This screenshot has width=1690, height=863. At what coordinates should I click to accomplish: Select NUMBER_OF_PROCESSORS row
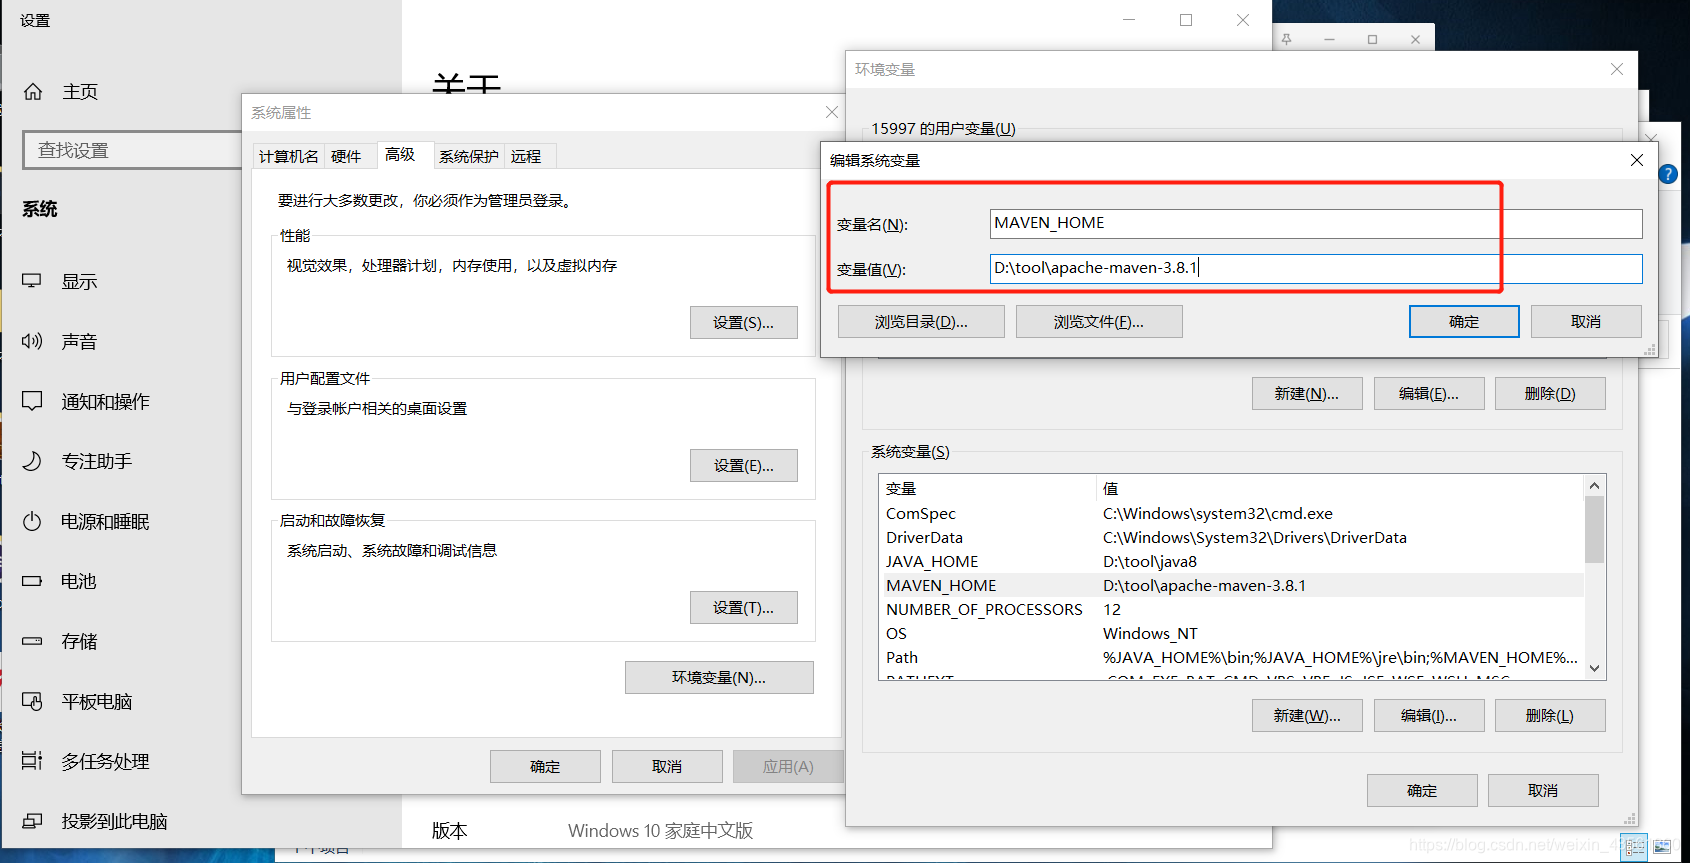[x=1231, y=610]
